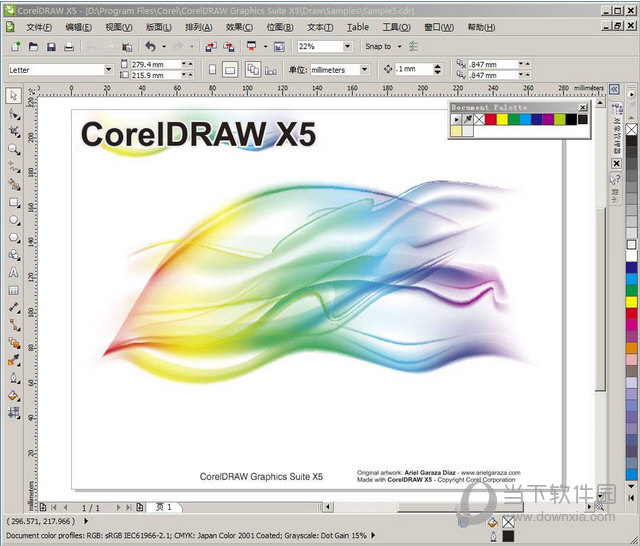
Task: Open a file from toolbar
Action: 33,47
